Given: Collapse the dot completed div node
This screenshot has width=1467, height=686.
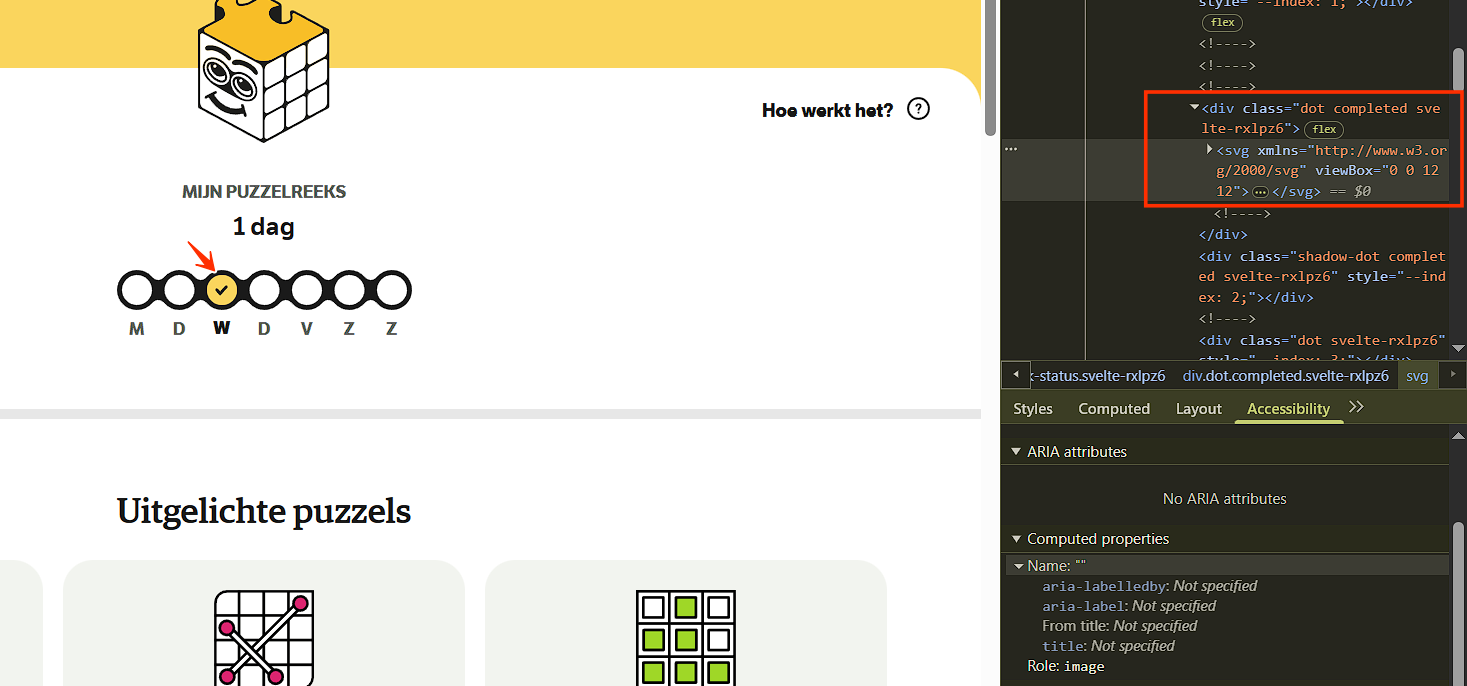Looking at the screenshot, I should (1194, 108).
